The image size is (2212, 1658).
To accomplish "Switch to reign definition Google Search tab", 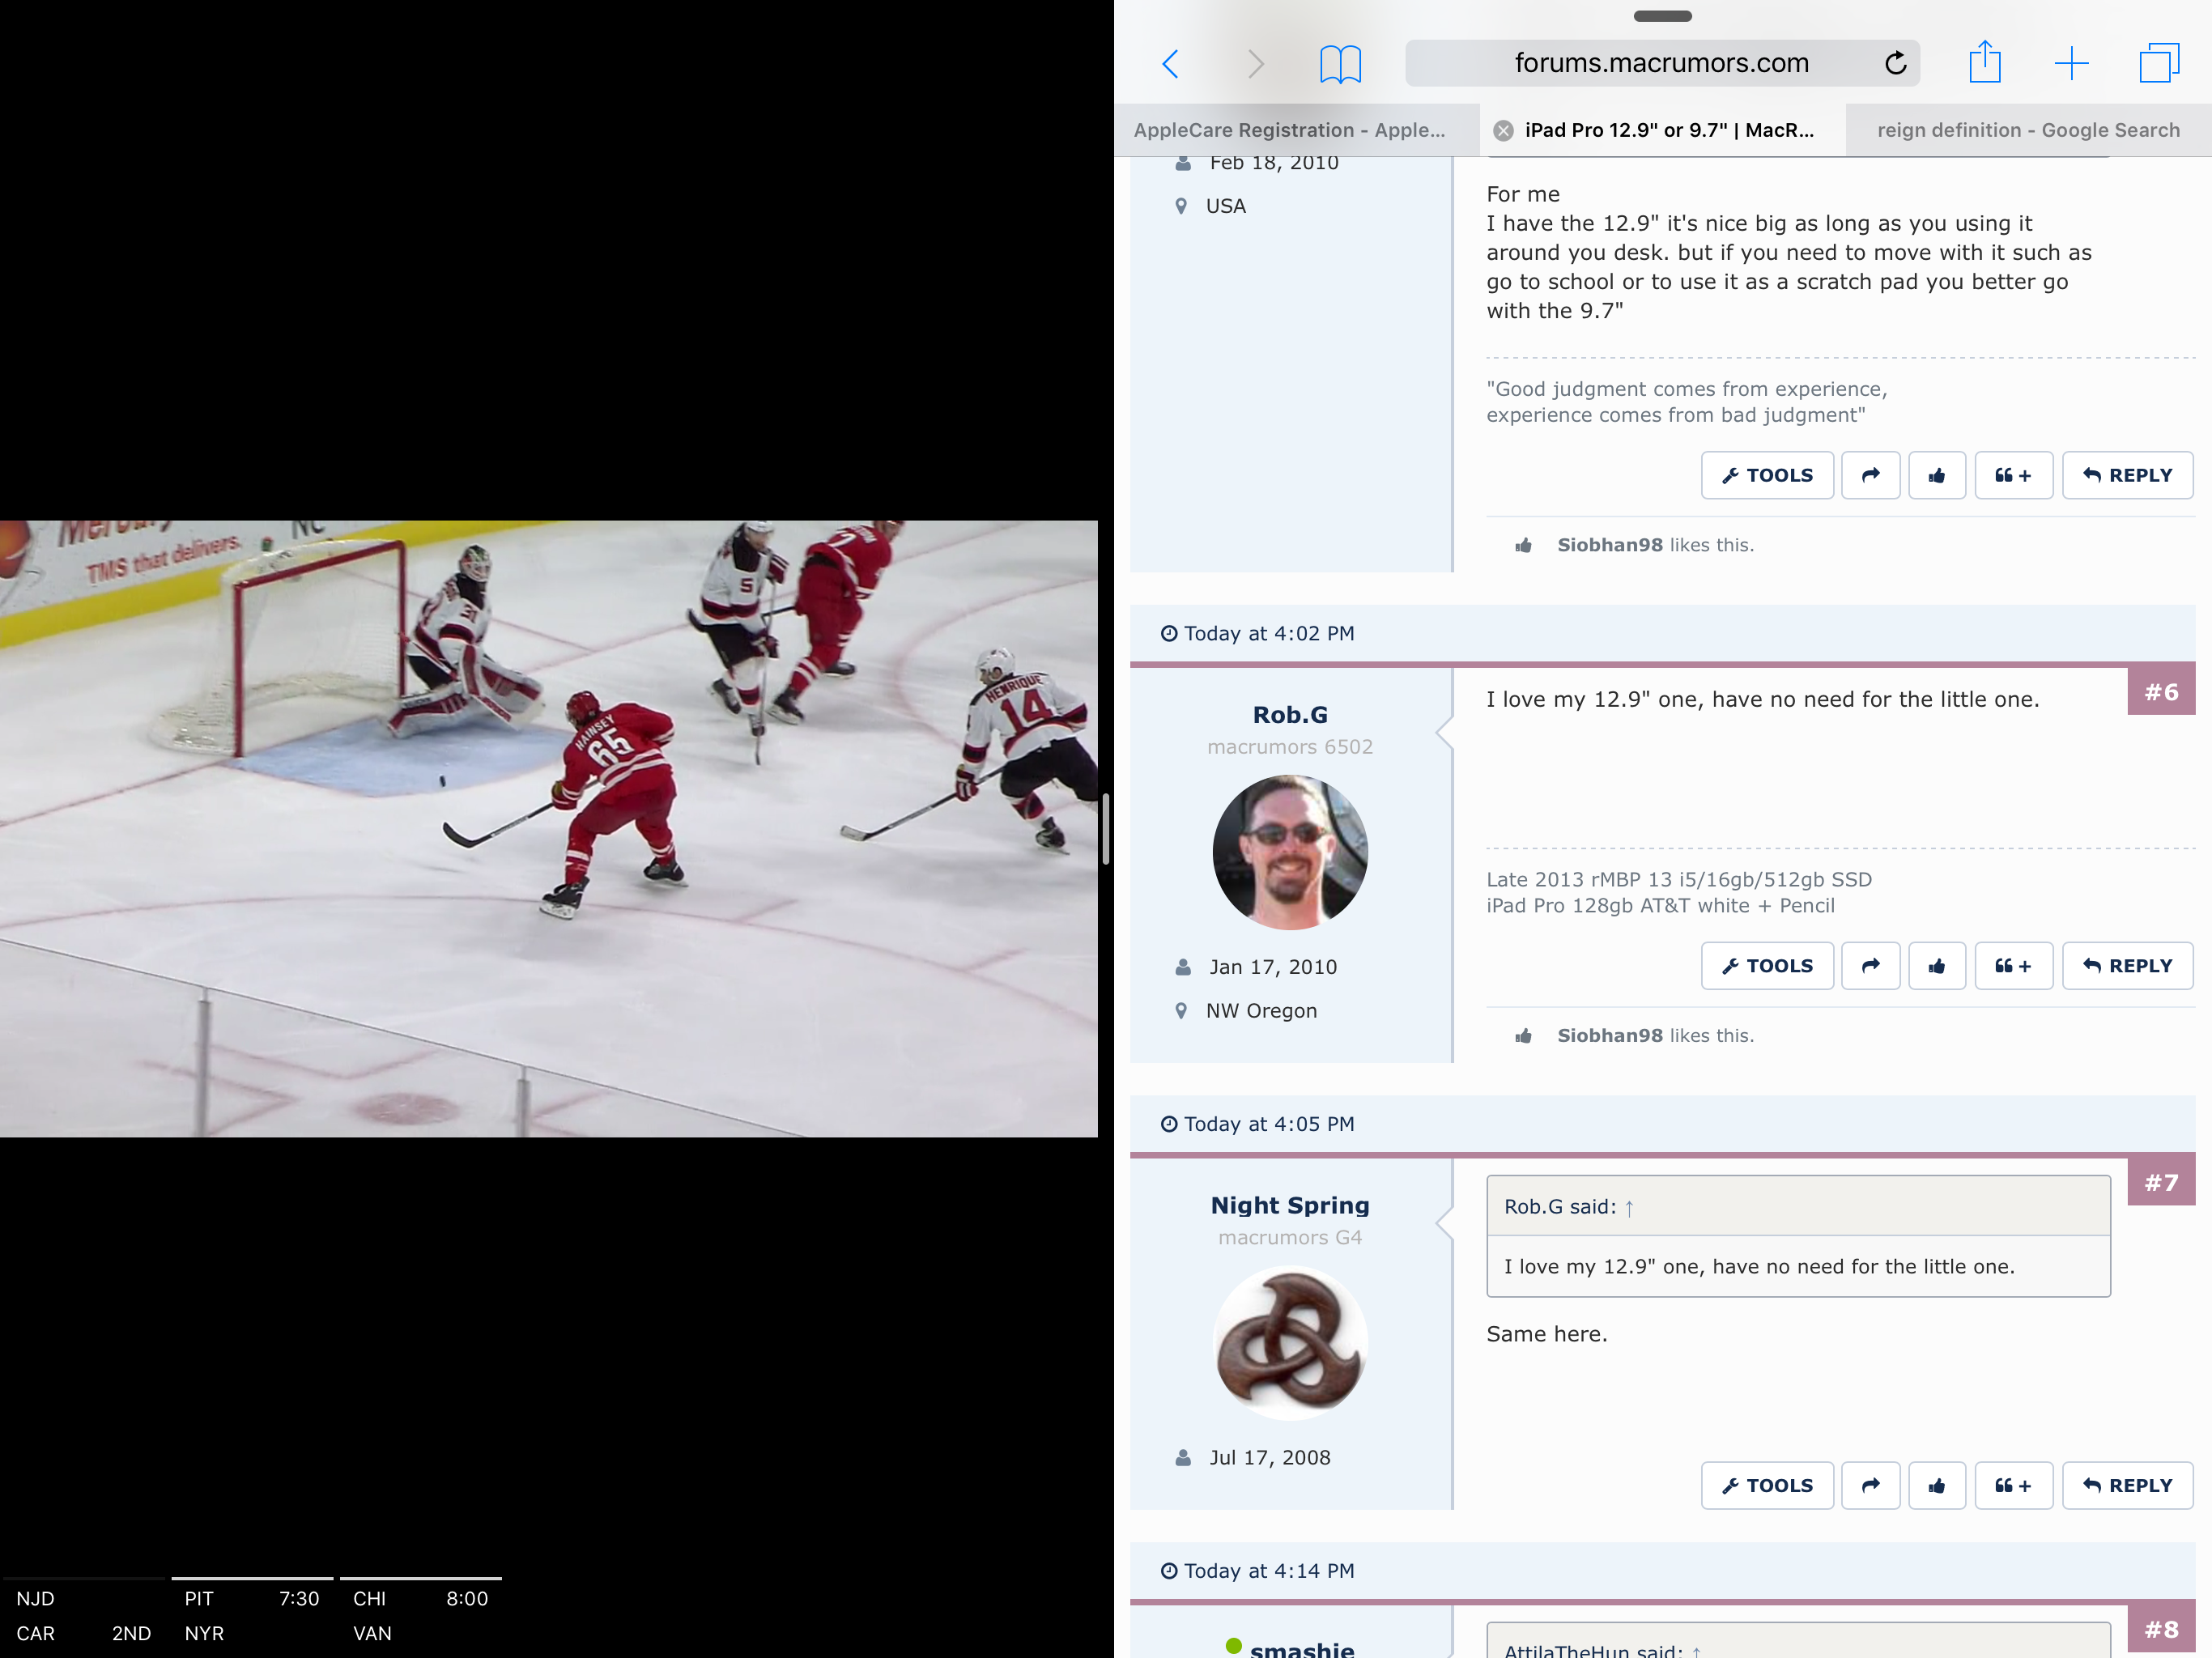I will click(2028, 130).
